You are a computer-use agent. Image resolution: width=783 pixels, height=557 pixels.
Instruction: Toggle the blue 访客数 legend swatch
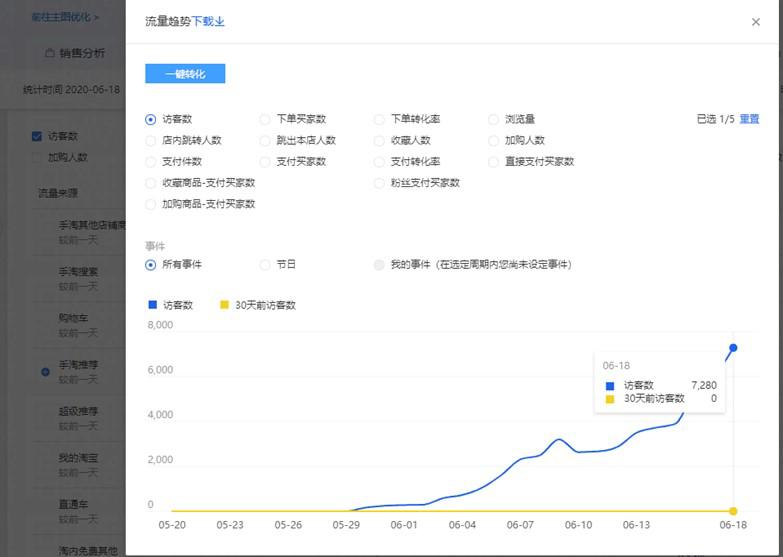[x=153, y=305]
